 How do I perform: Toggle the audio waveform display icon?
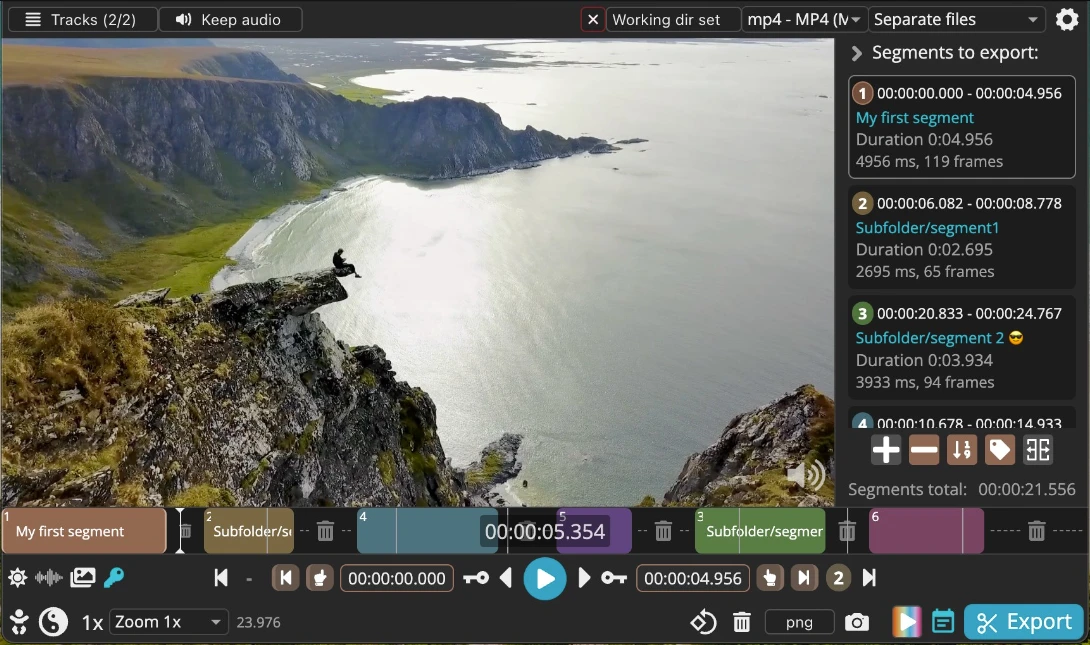[x=49, y=578]
